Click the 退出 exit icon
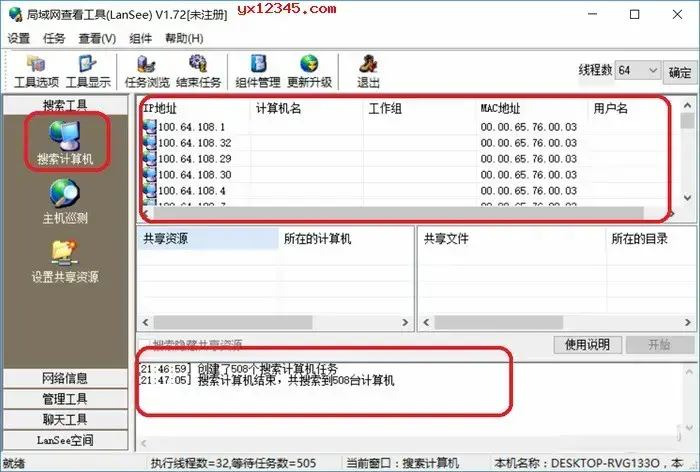This screenshot has height=472, width=700. pos(368,64)
